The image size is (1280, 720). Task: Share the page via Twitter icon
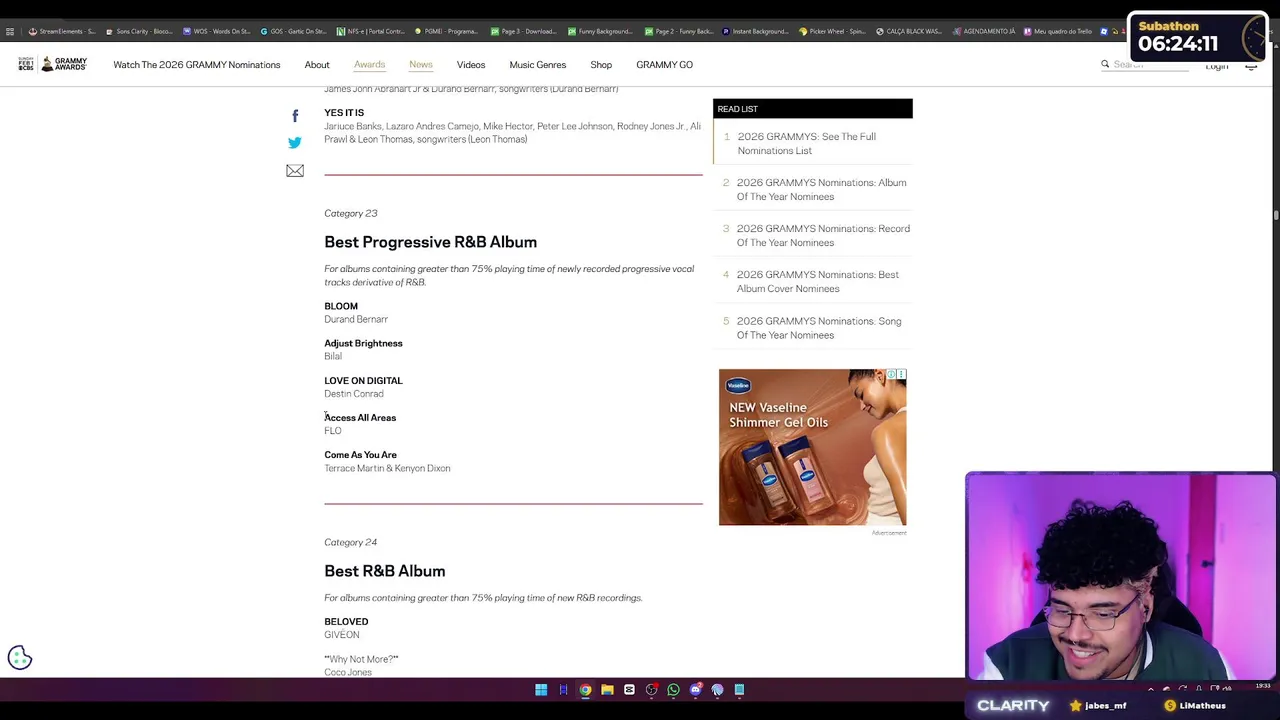[295, 143]
